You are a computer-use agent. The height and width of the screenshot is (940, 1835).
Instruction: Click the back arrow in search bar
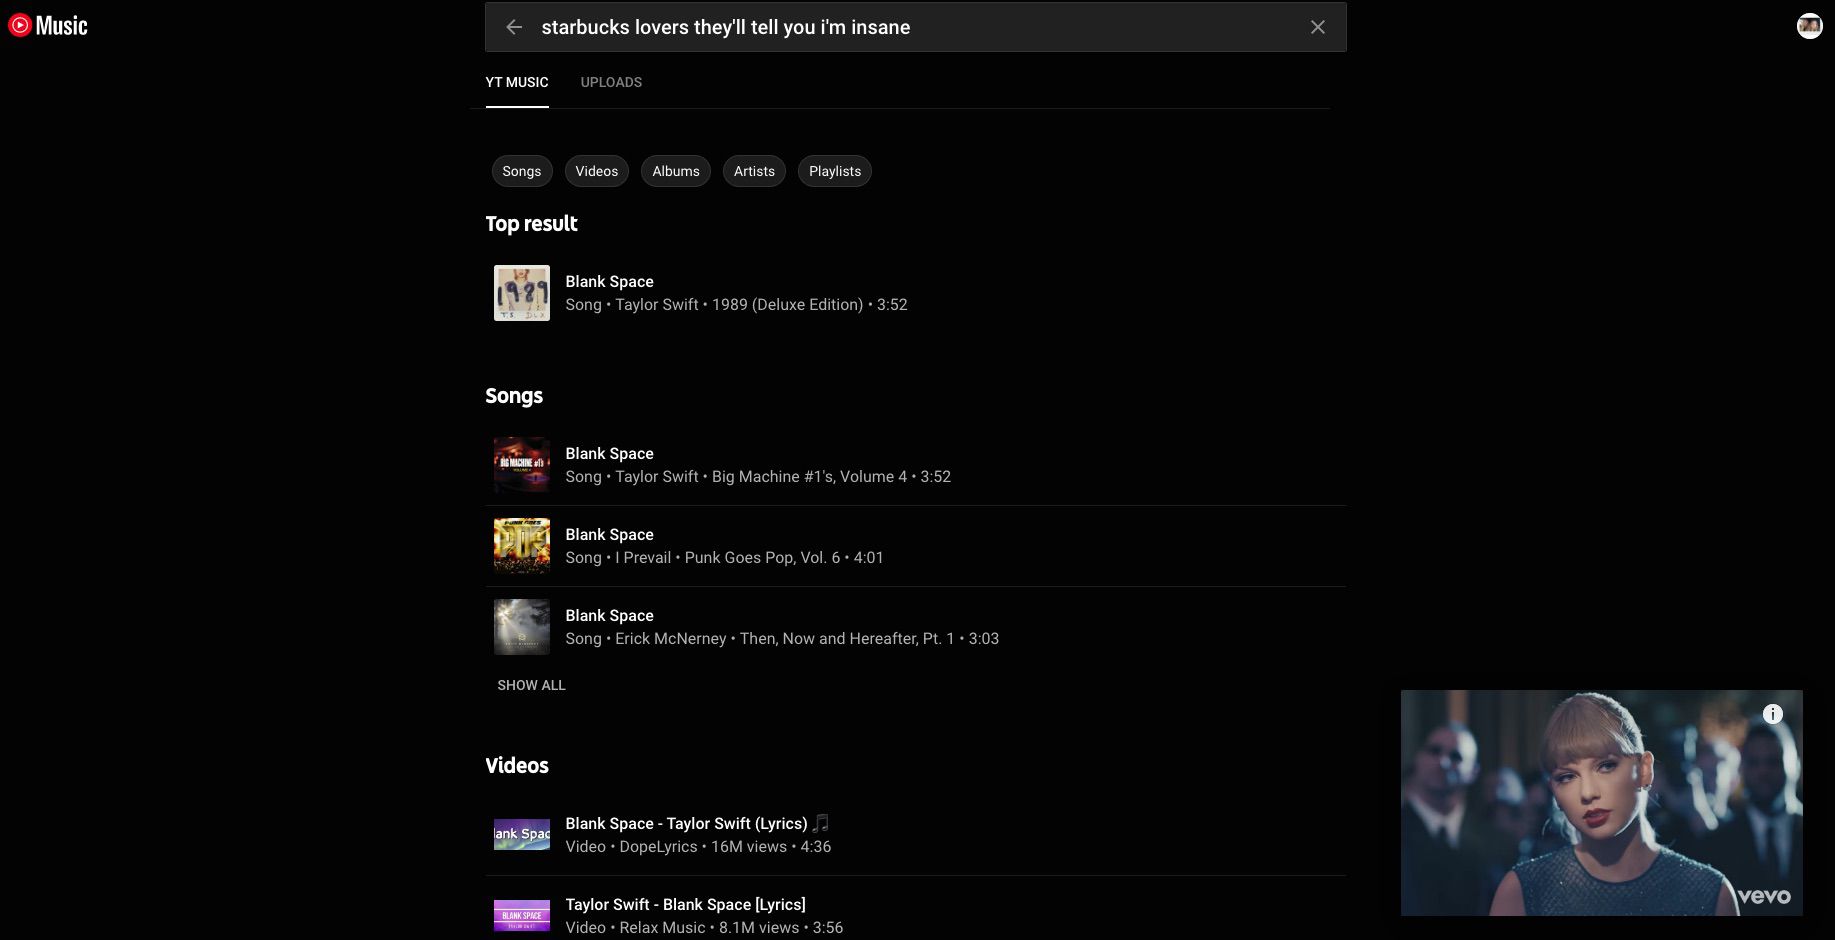(x=514, y=27)
